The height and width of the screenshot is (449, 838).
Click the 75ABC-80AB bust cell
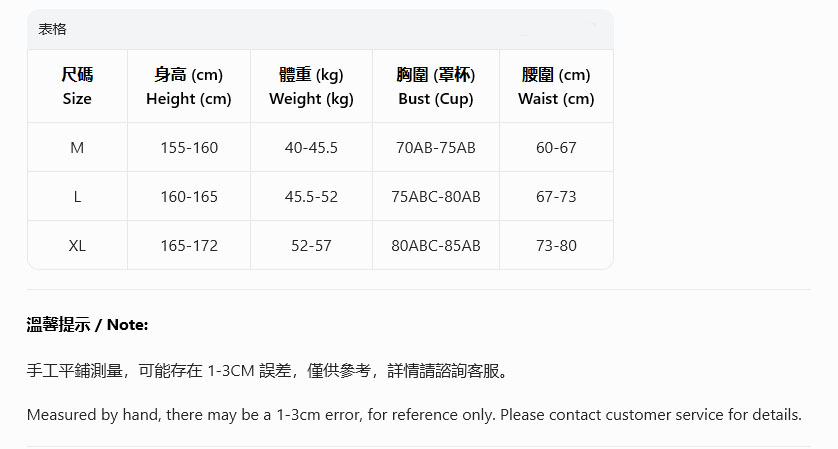pos(436,197)
